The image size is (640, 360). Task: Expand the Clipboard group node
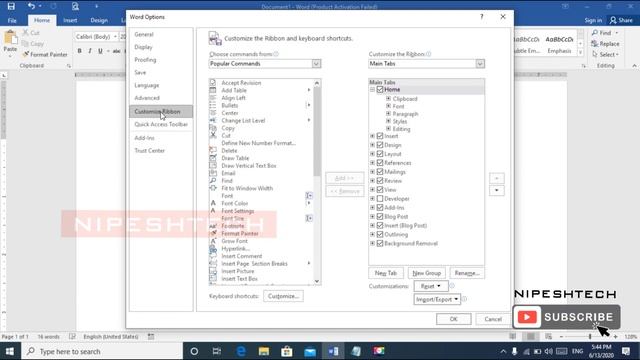(x=388, y=98)
